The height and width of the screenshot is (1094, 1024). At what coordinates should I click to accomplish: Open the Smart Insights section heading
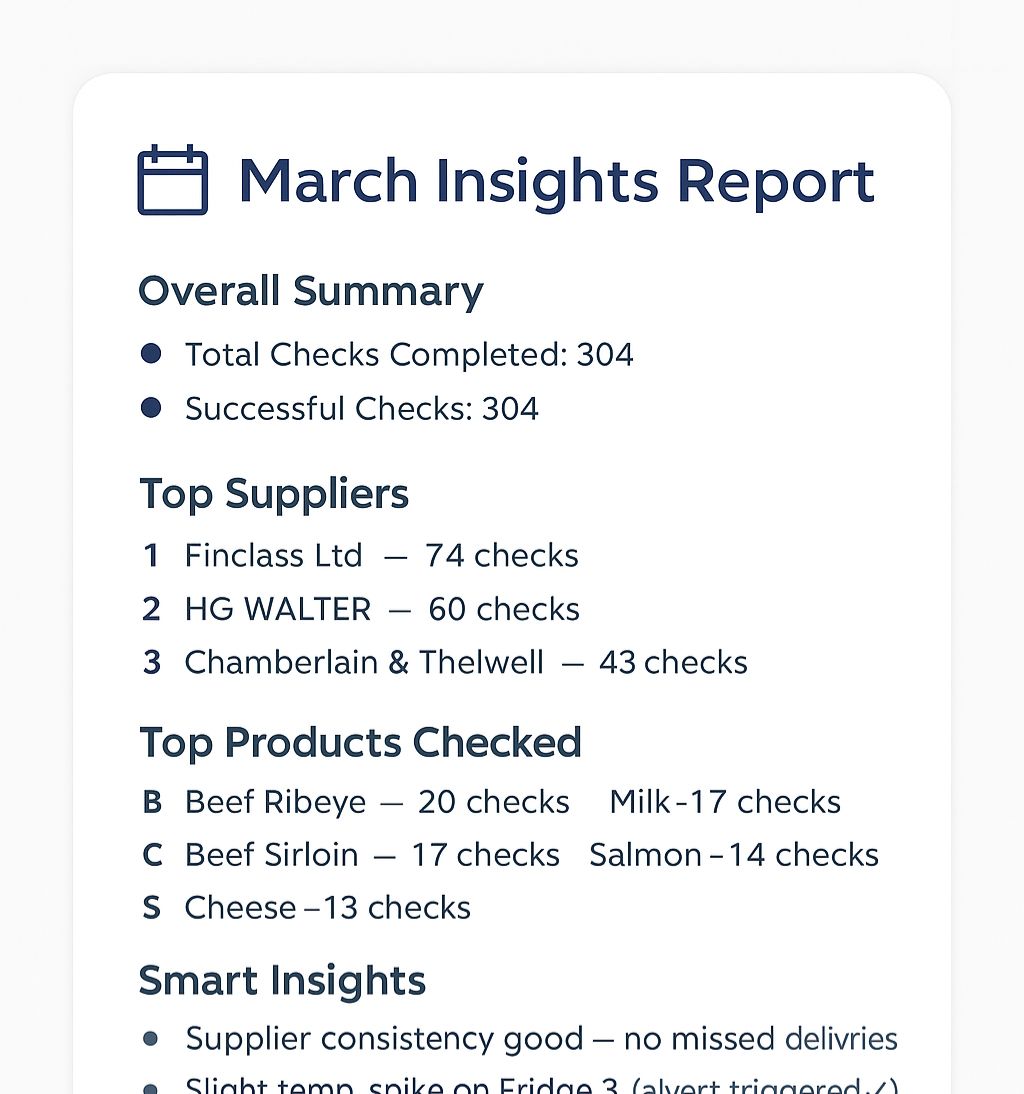(282, 982)
